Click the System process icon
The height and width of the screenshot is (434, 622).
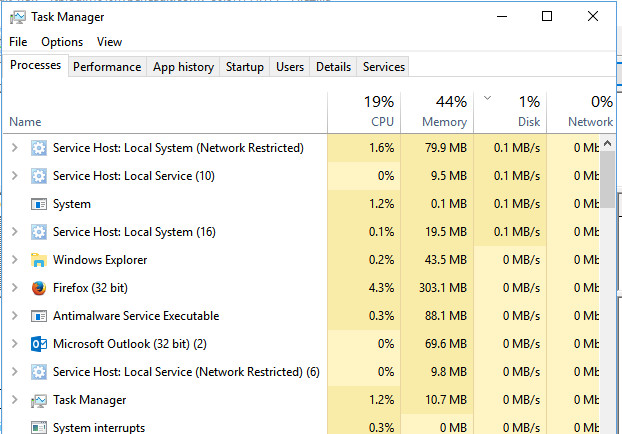(39, 204)
